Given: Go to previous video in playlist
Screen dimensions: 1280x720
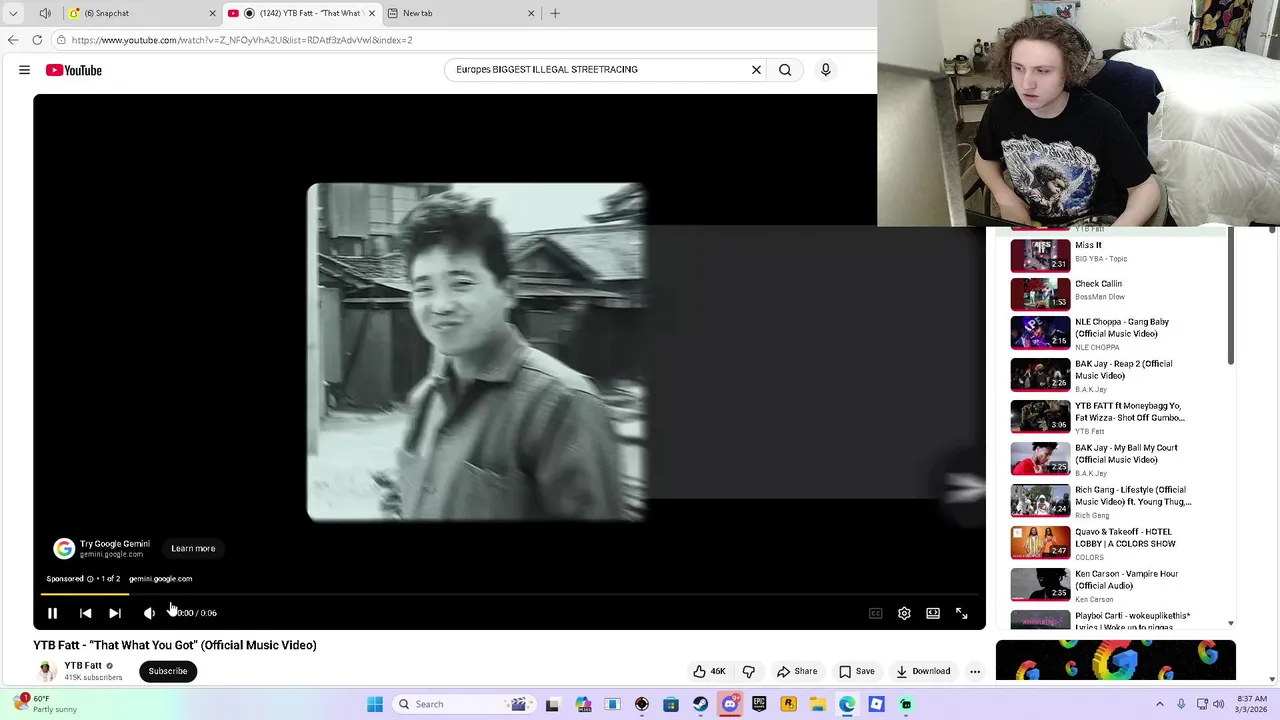Looking at the screenshot, I should point(85,613).
